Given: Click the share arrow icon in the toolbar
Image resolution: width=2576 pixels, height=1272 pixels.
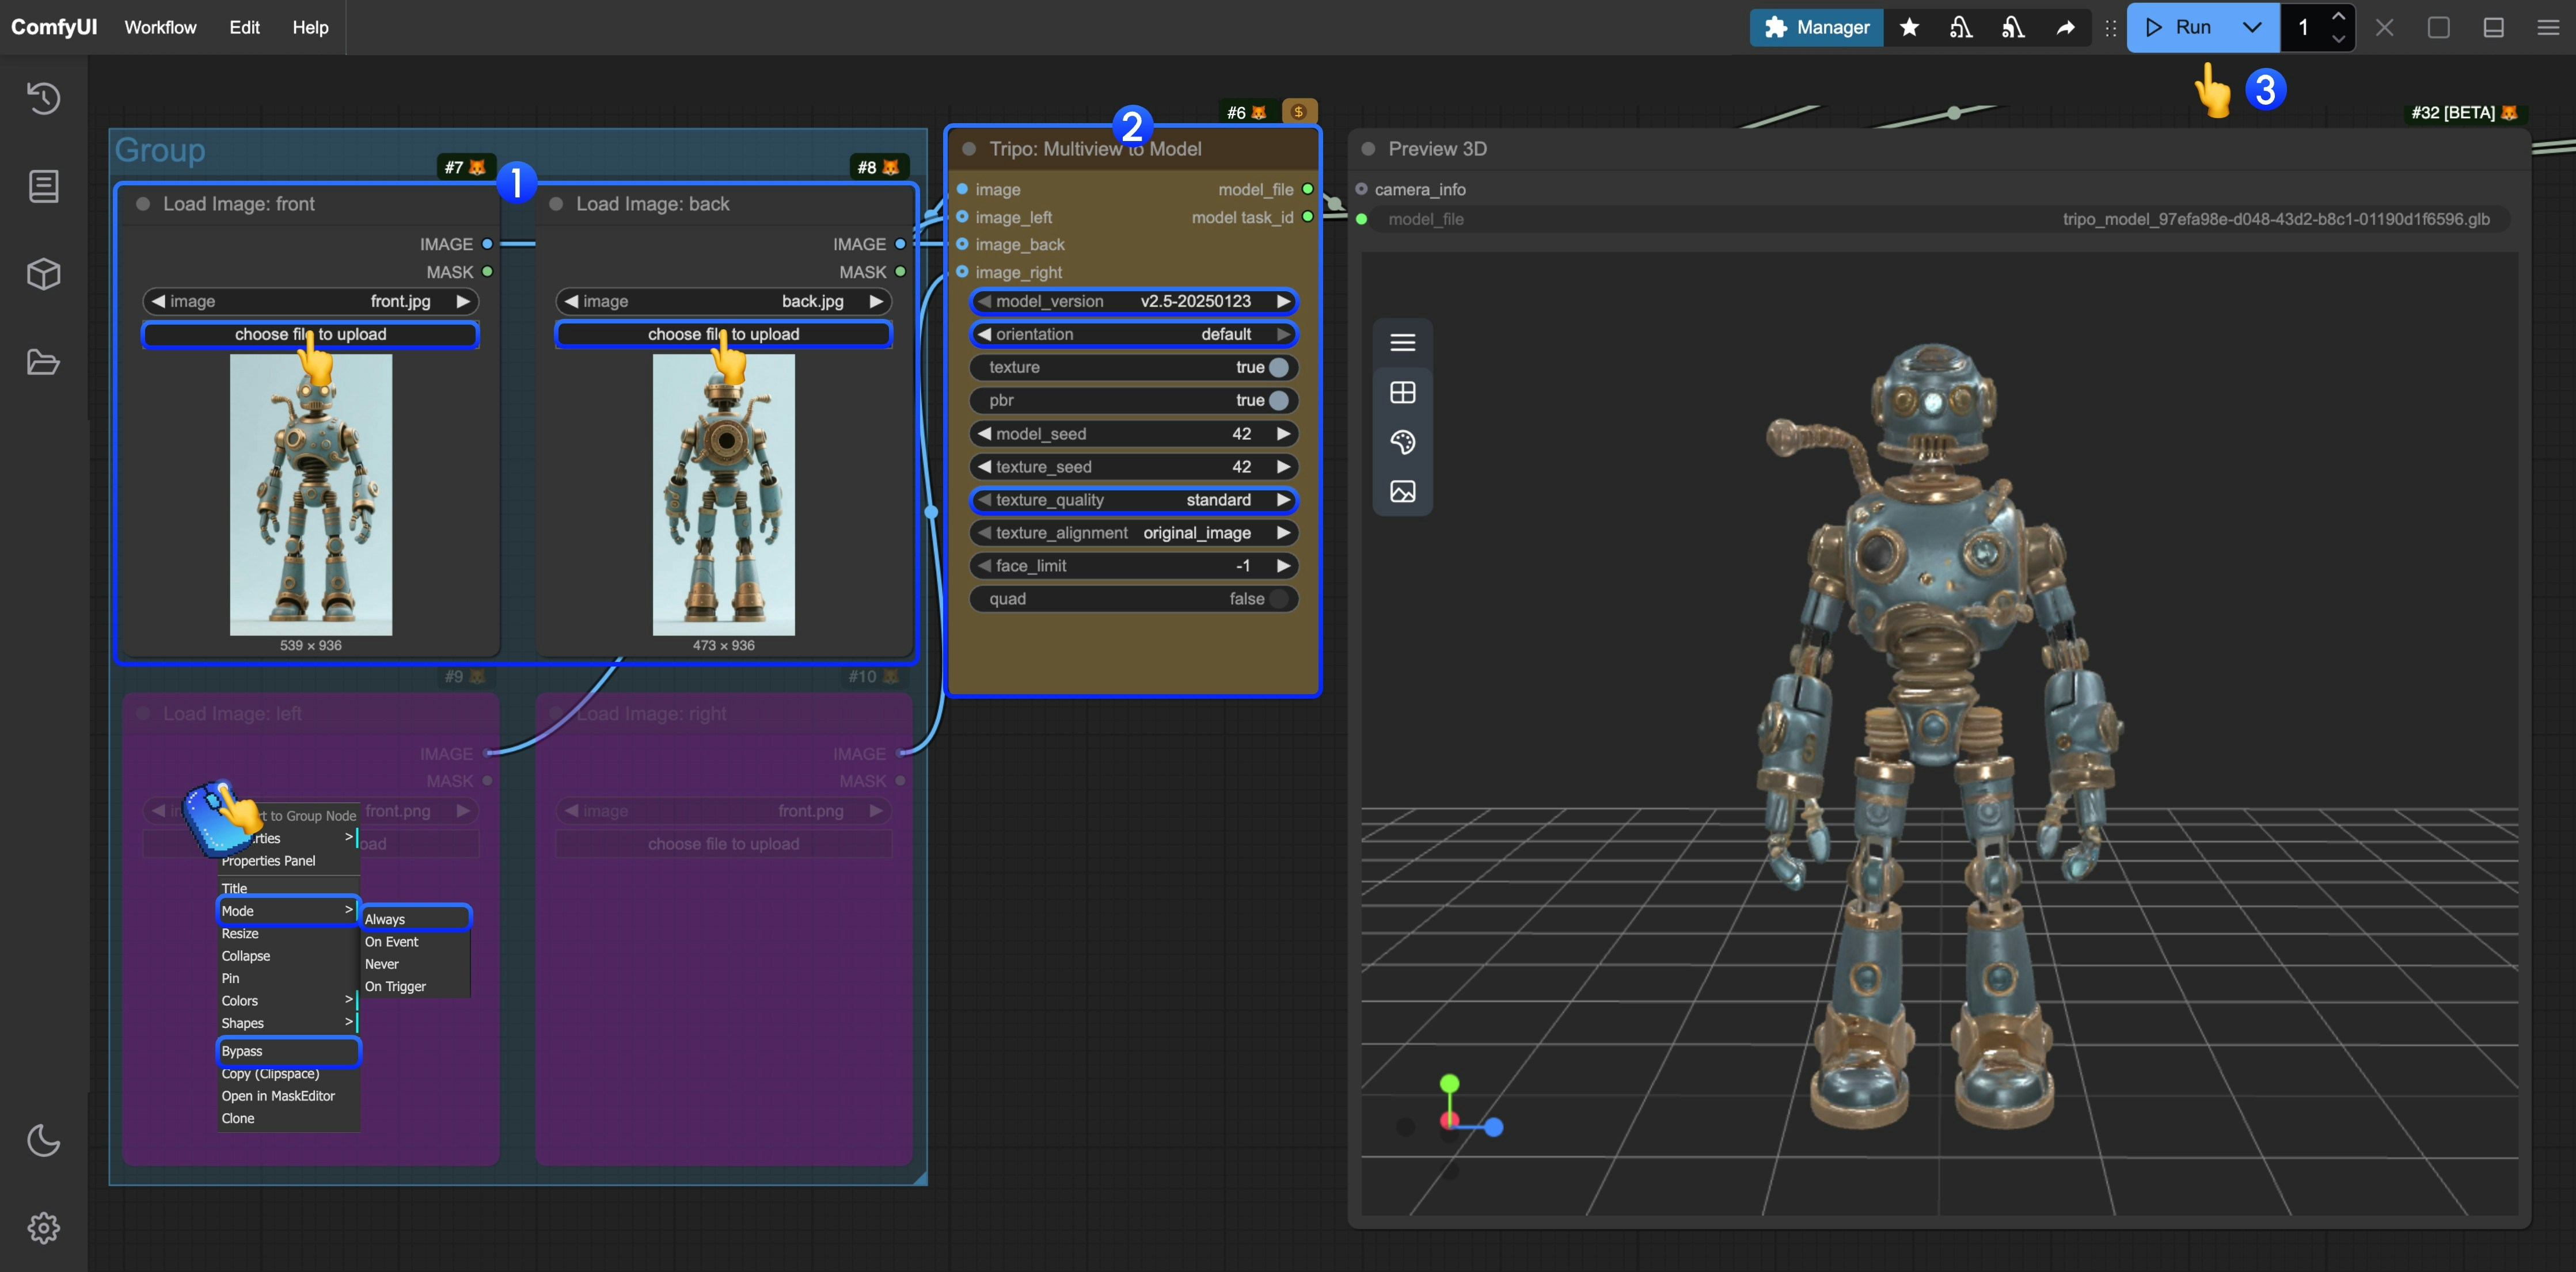Looking at the screenshot, I should [x=2065, y=27].
